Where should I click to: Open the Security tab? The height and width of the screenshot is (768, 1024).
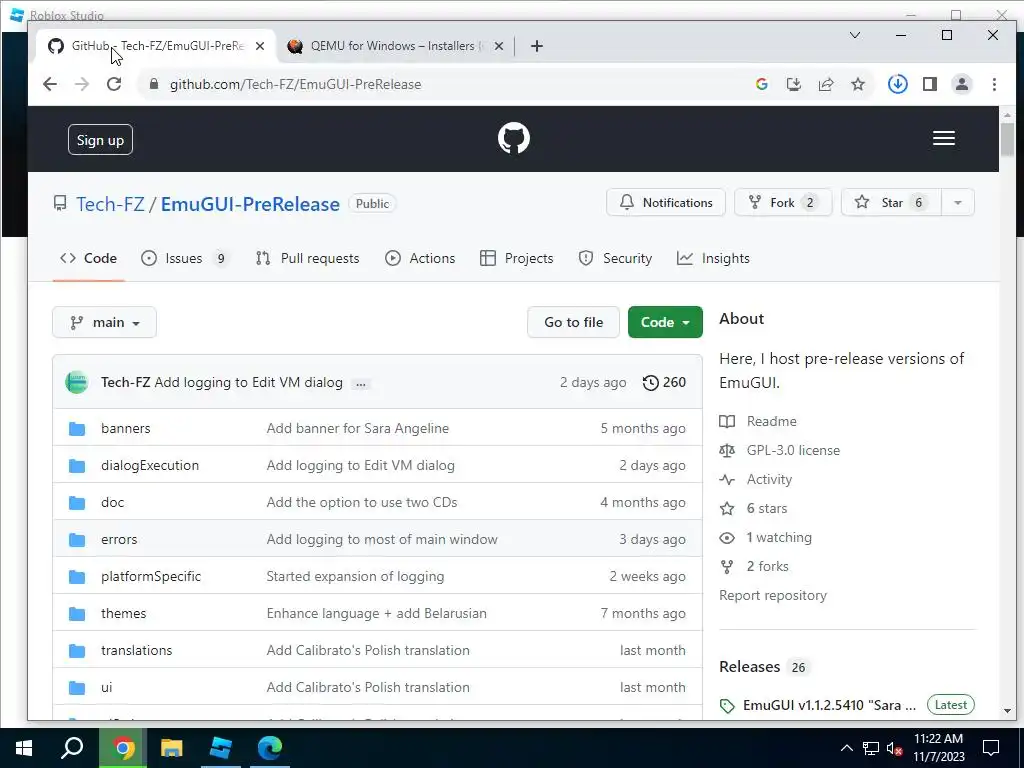click(615, 259)
